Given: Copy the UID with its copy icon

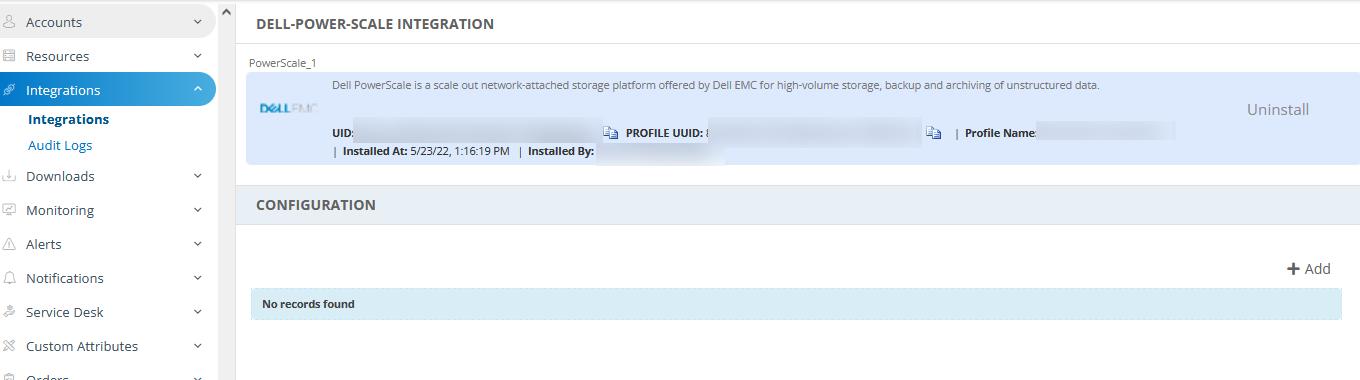Looking at the screenshot, I should [610, 133].
